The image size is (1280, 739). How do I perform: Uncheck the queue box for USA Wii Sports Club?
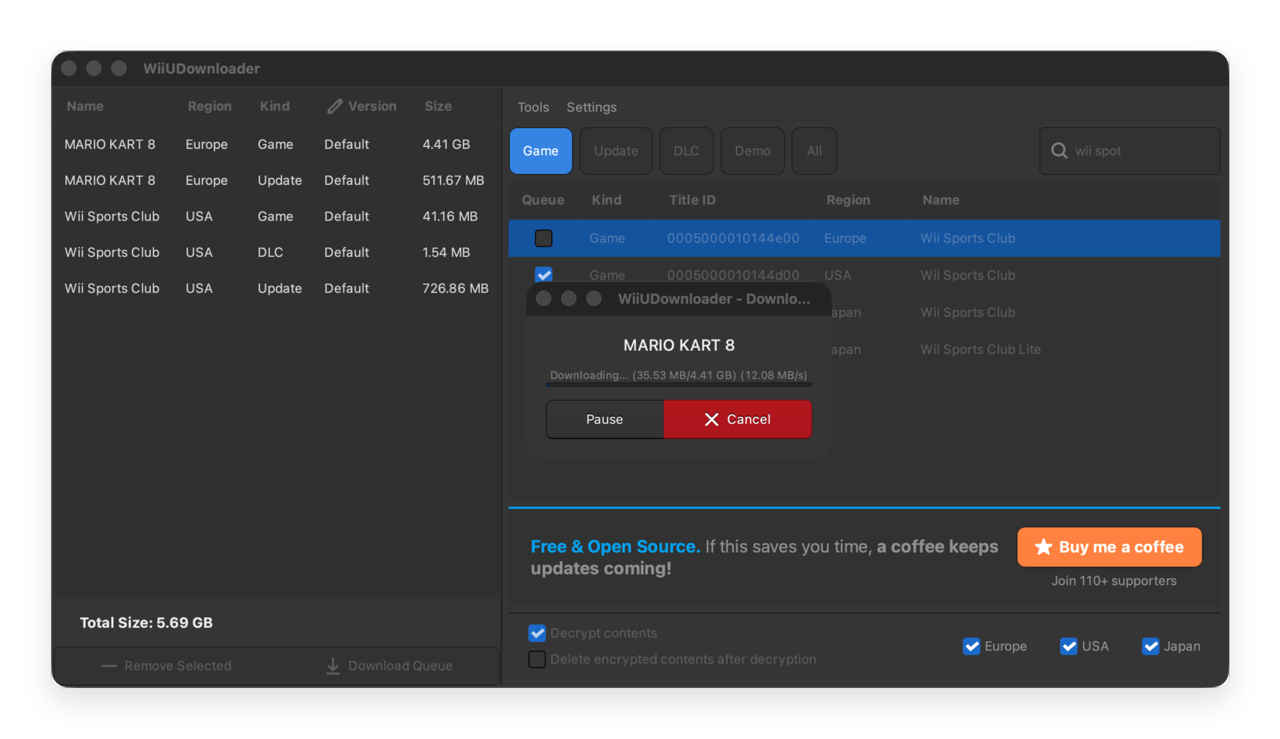[543, 275]
